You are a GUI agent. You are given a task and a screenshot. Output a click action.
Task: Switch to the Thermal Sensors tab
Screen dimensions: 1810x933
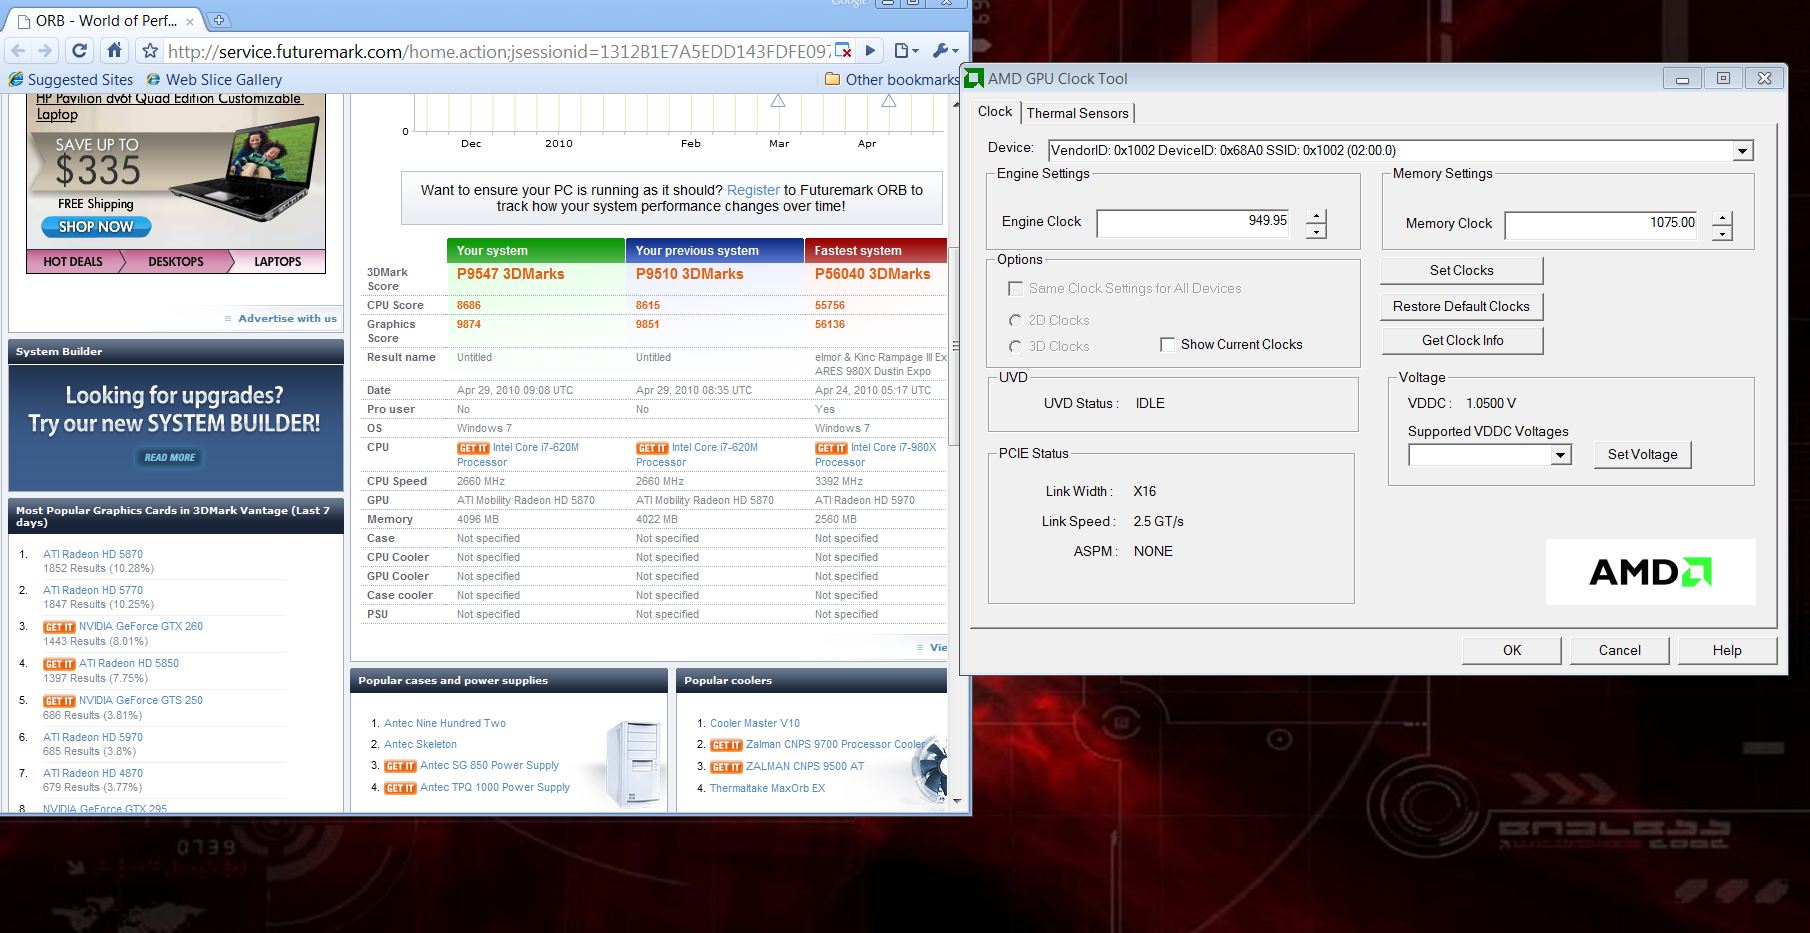(1078, 113)
